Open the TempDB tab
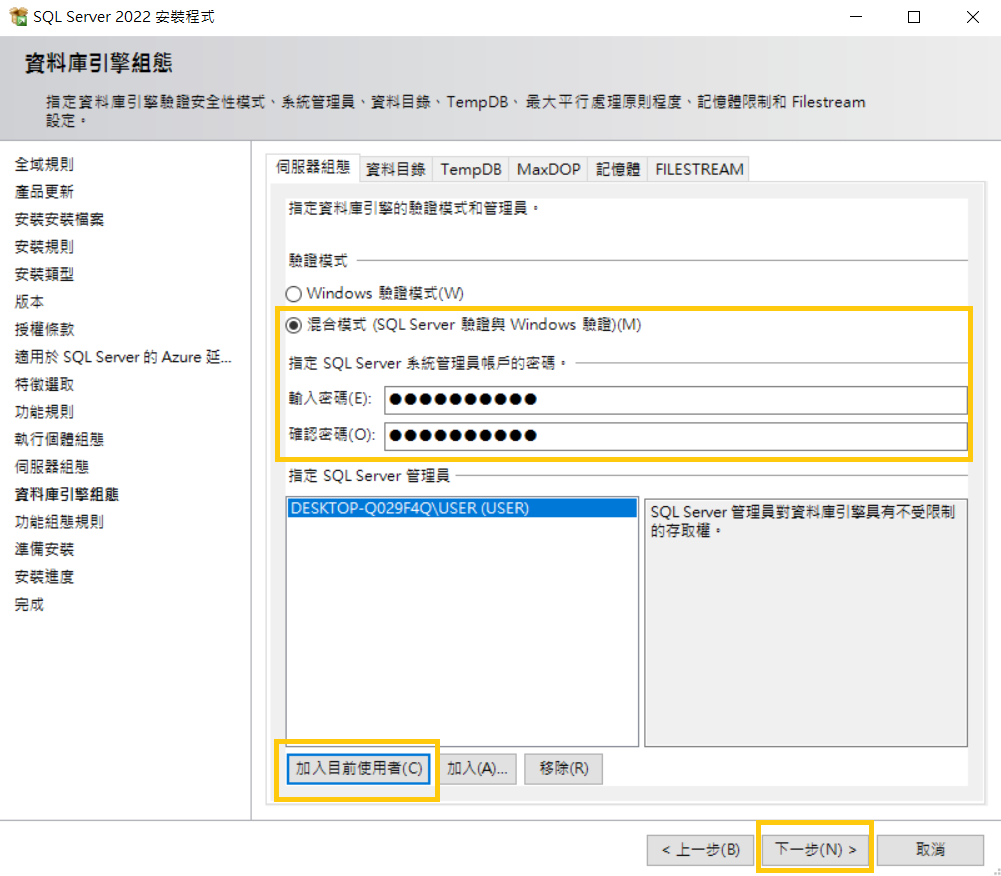Viewport: 1001px width, 876px height. (x=470, y=169)
